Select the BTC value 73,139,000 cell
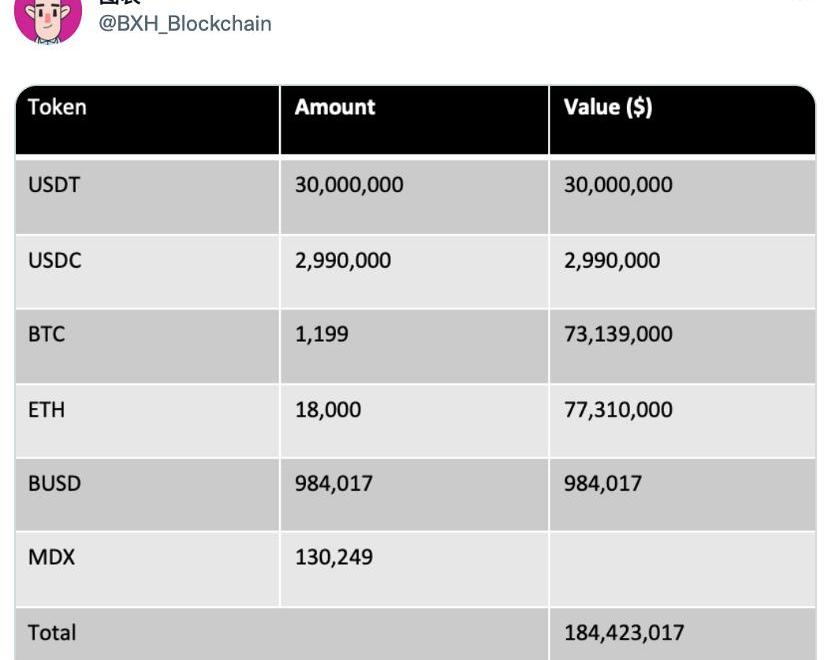 pyautogui.click(x=682, y=346)
